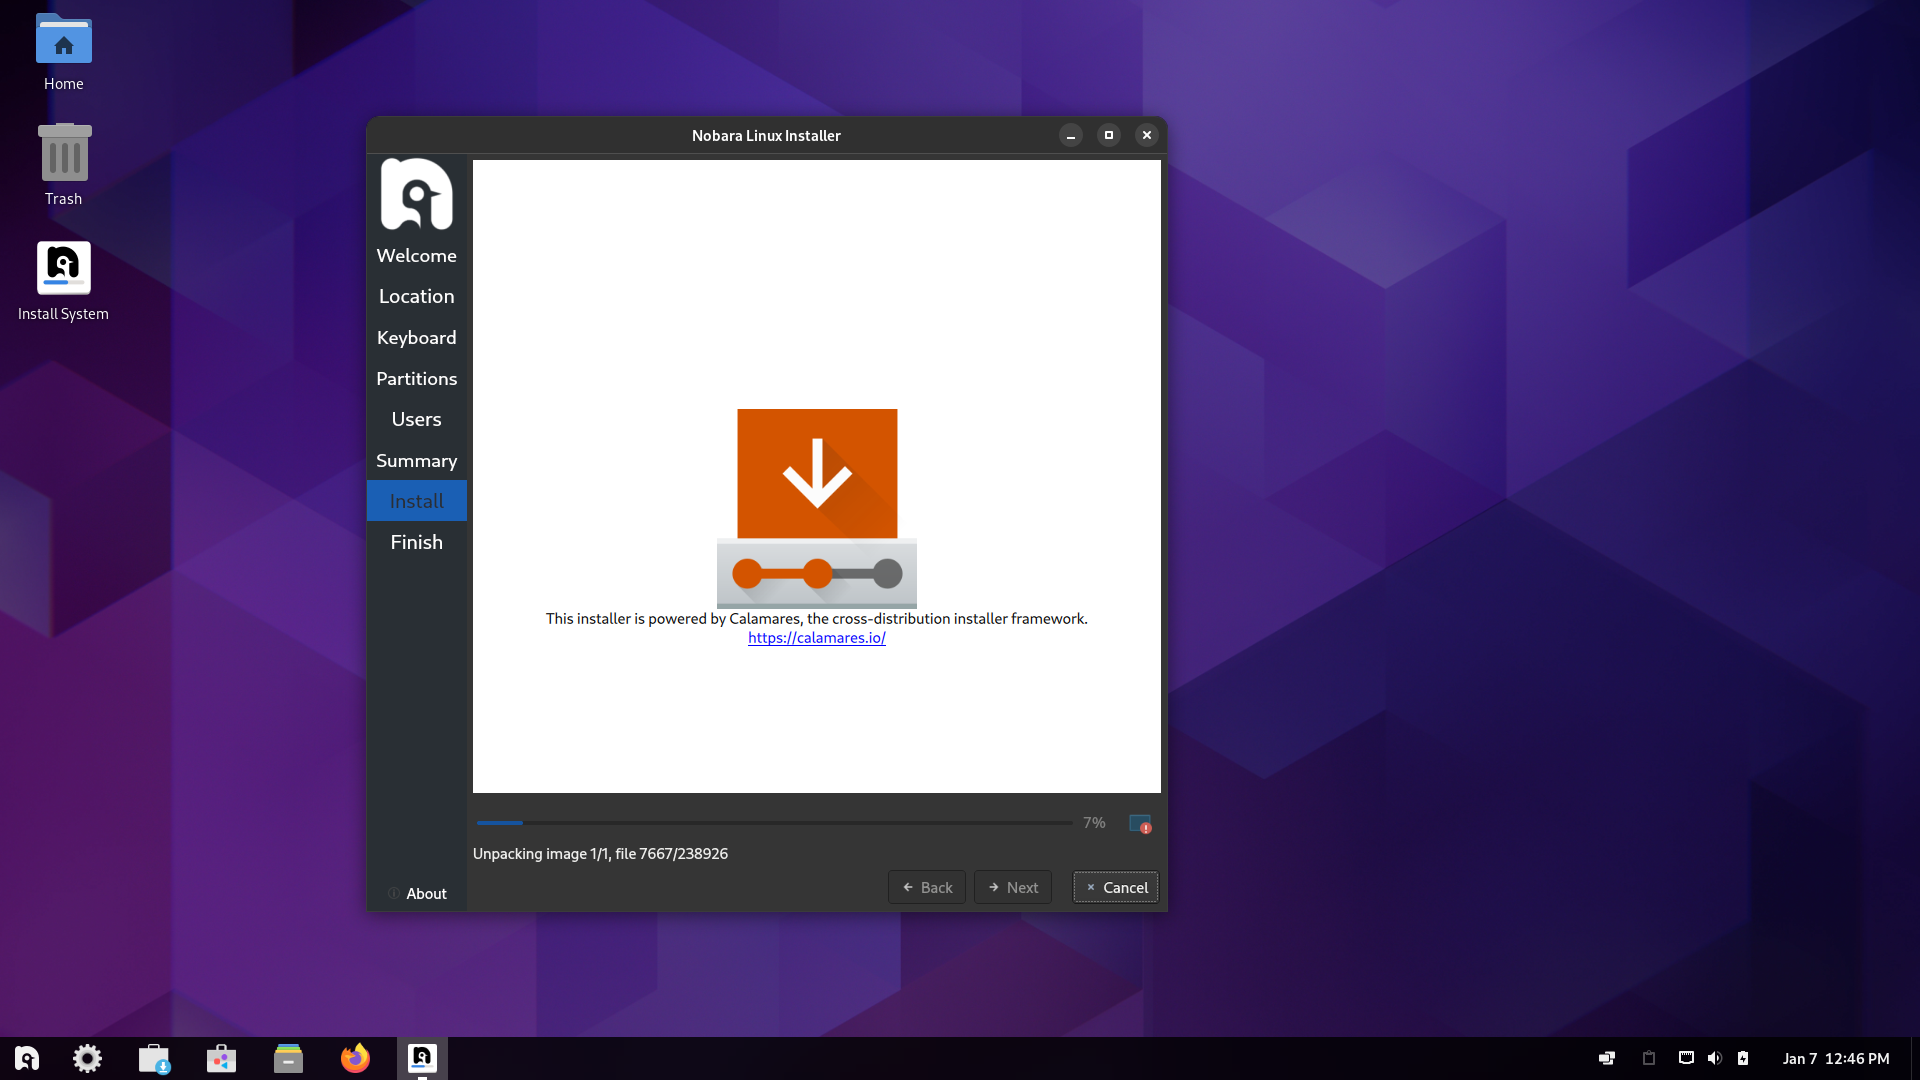Screen dimensions: 1920x1080
Task: Open the About dialog
Action: click(417, 894)
